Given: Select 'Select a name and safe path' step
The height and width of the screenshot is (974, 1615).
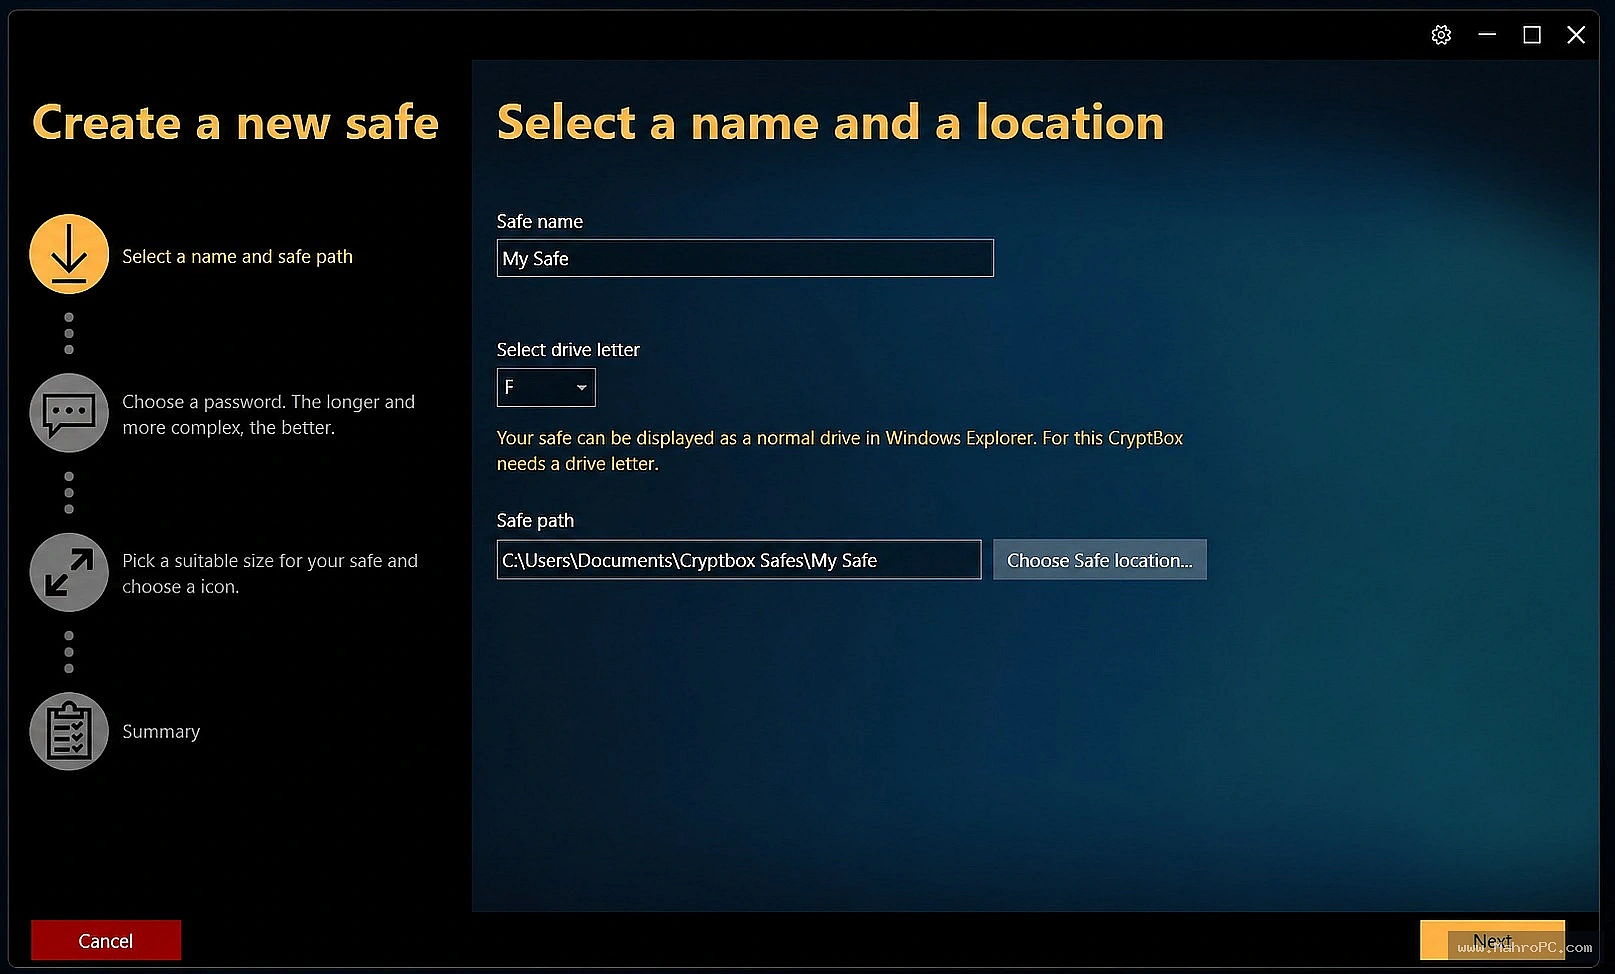Looking at the screenshot, I should (x=237, y=257).
